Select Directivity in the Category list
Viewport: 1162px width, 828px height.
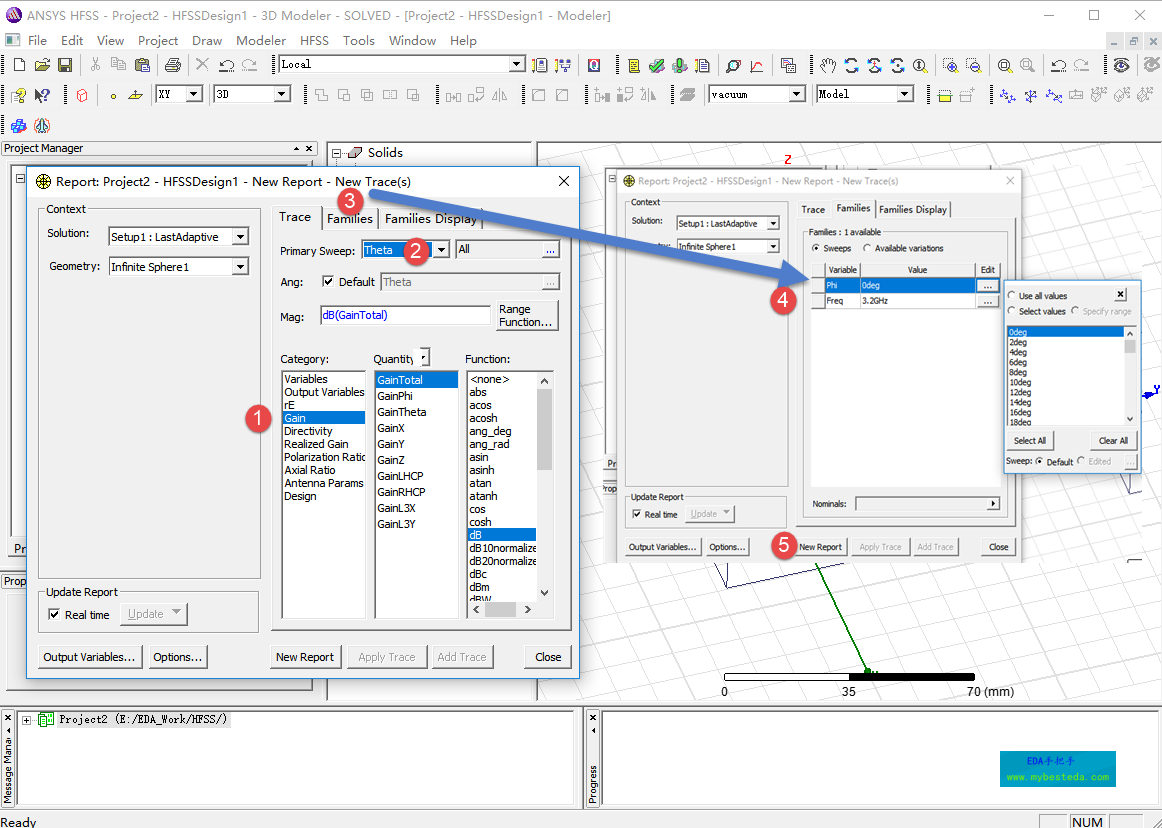(308, 431)
